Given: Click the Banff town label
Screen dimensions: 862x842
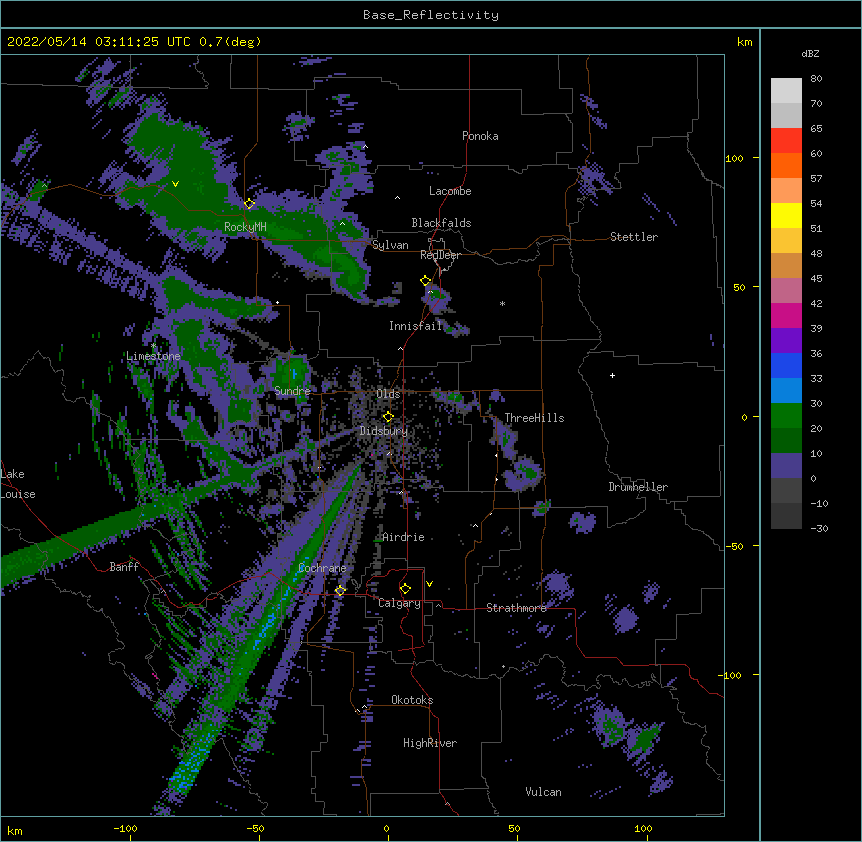Looking at the screenshot, I should 124,567.
